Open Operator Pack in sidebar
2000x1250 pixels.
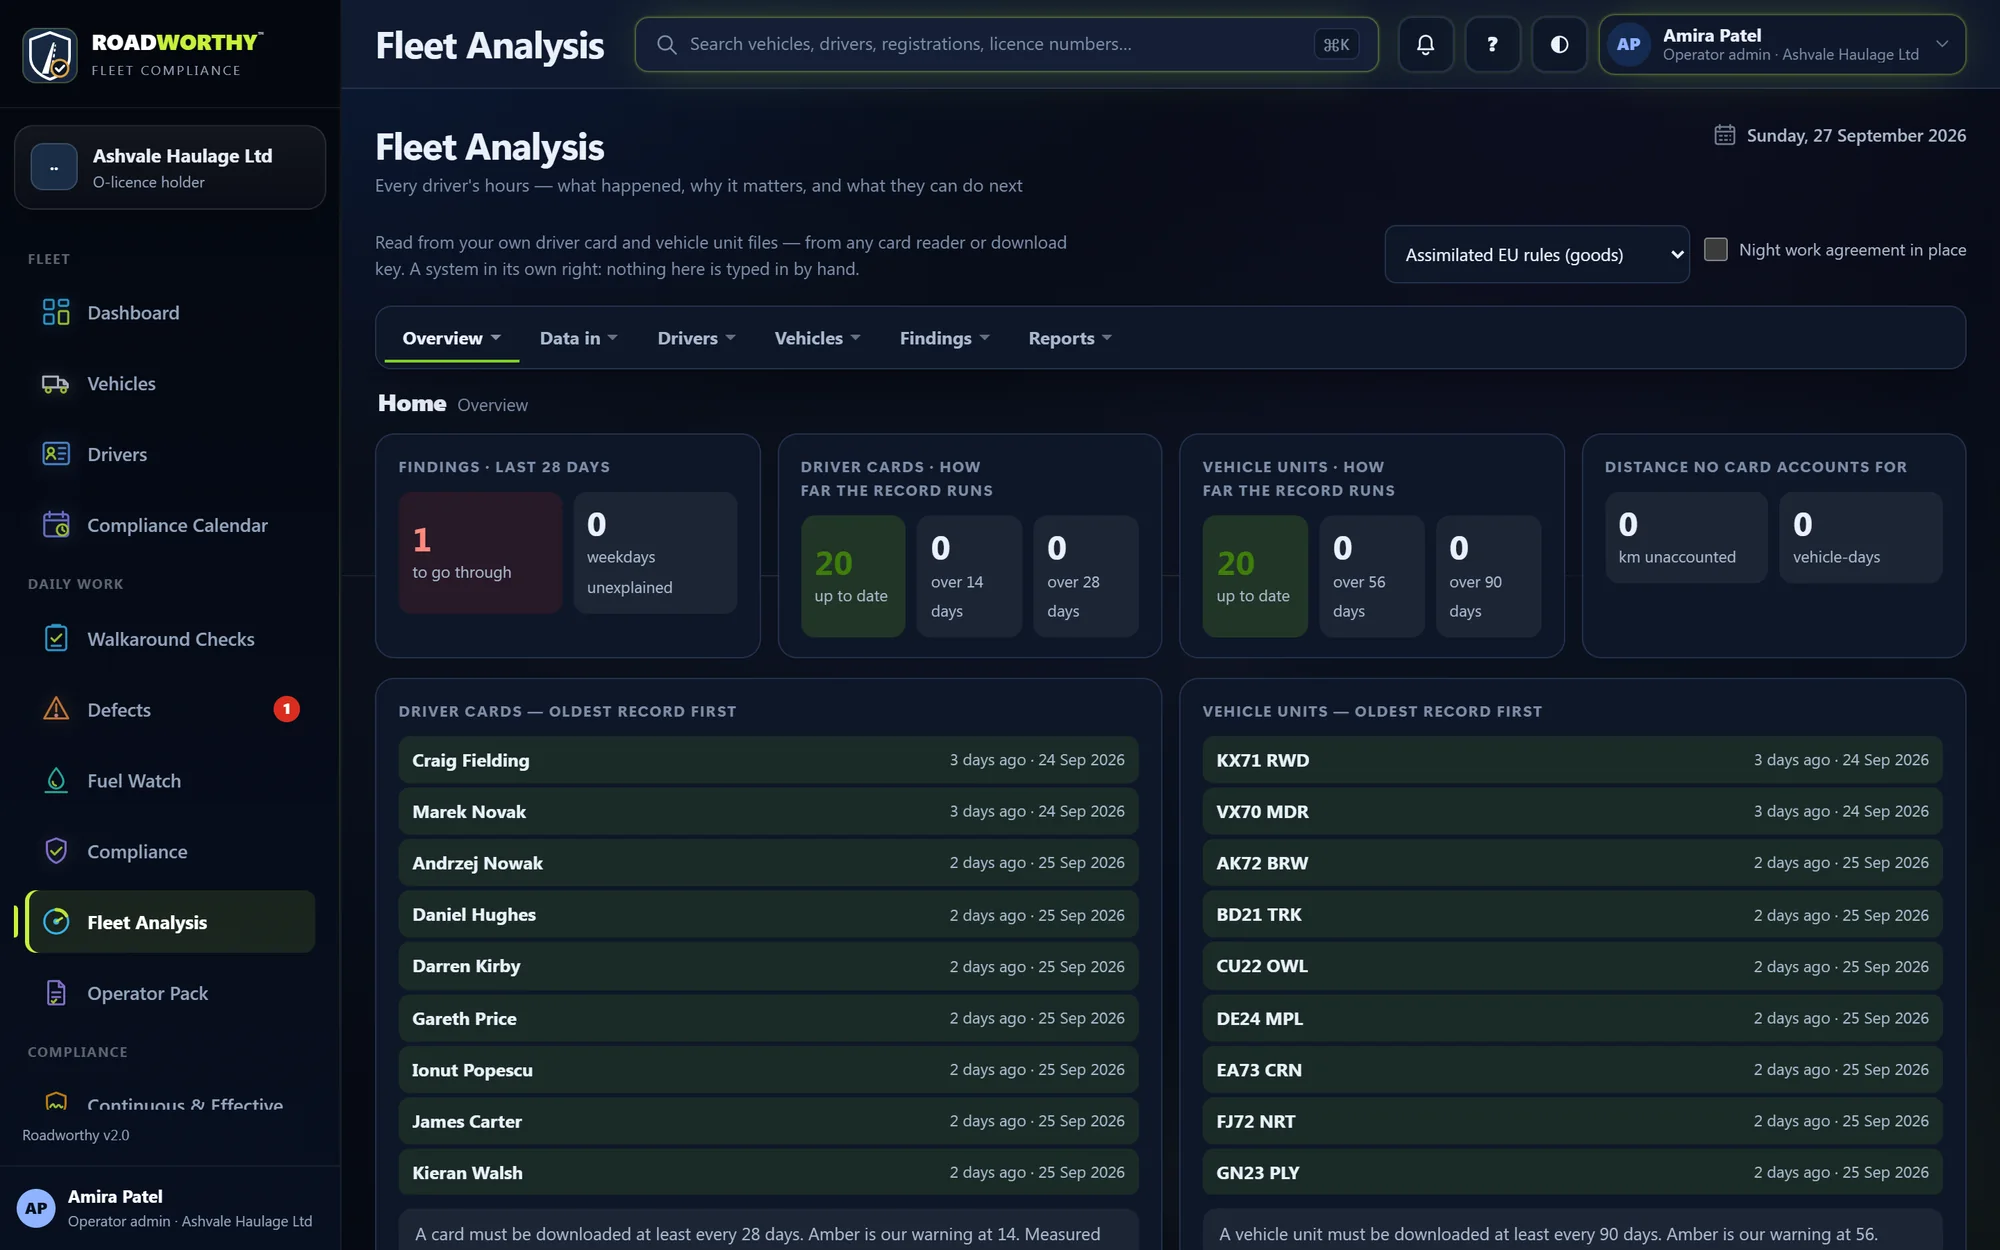170,993
